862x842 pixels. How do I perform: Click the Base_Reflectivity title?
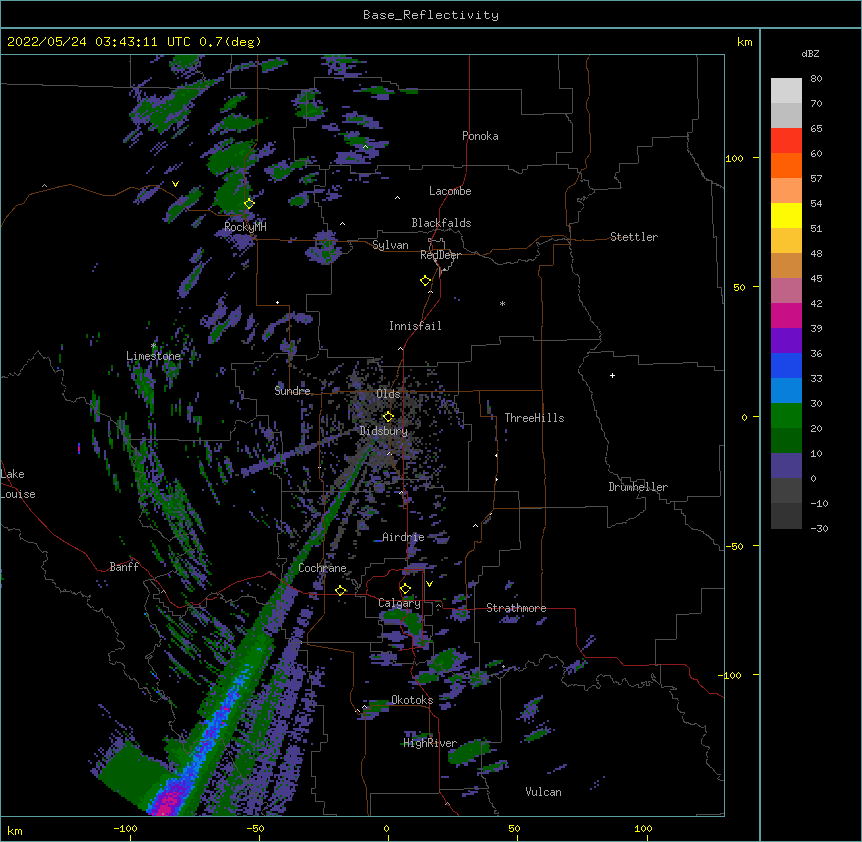(431, 15)
